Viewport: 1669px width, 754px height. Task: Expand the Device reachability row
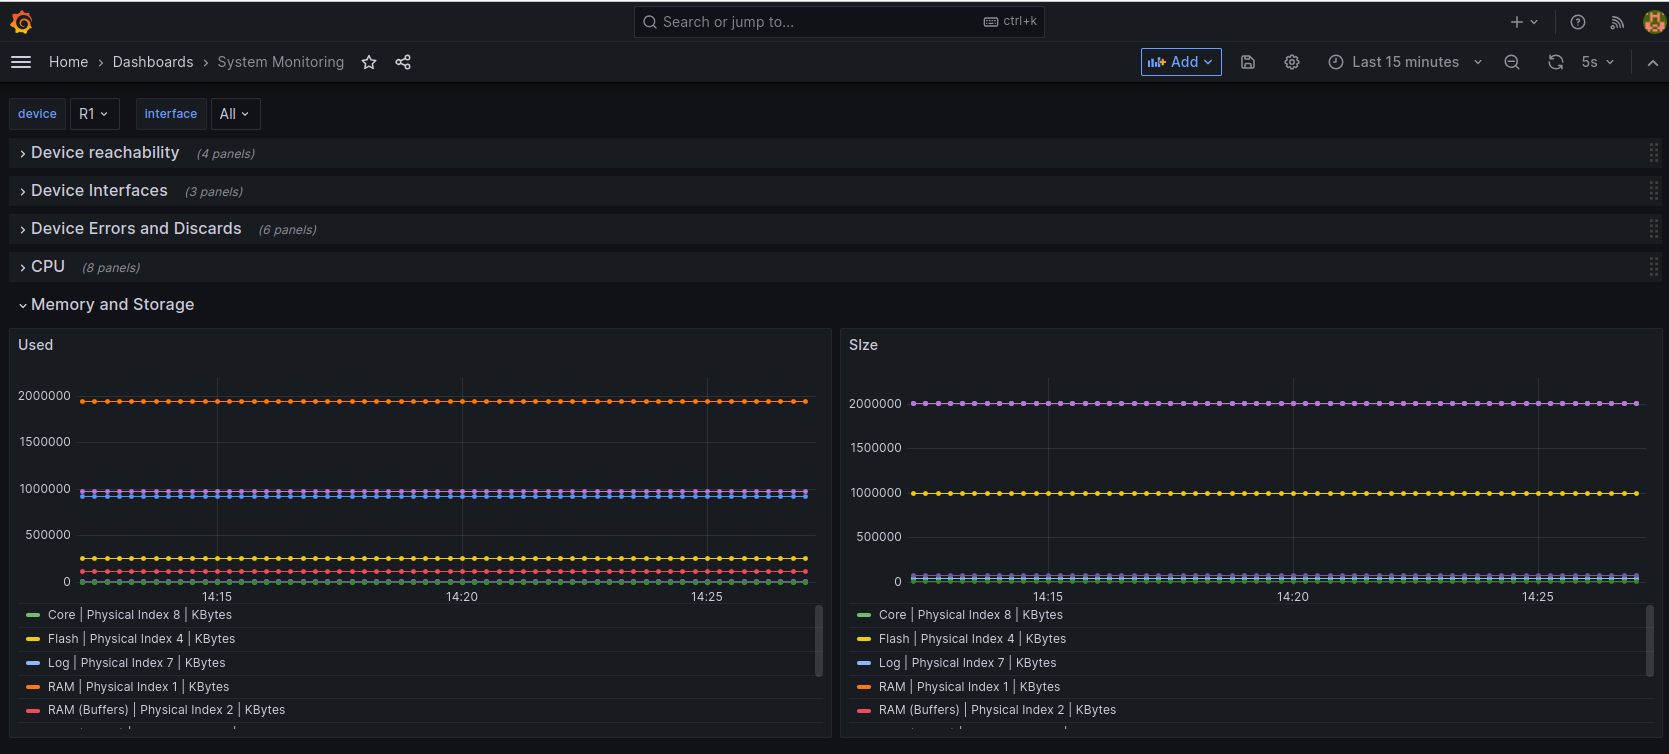(x=105, y=153)
